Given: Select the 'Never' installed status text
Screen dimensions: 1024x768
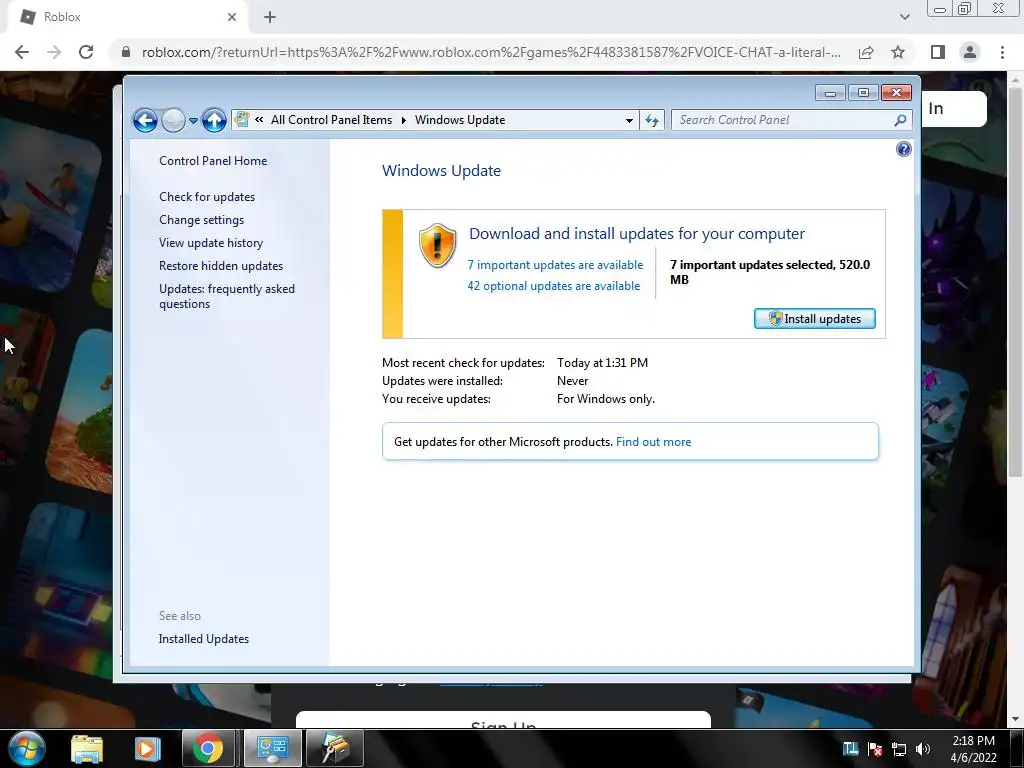Looking at the screenshot, I should 573,381.
